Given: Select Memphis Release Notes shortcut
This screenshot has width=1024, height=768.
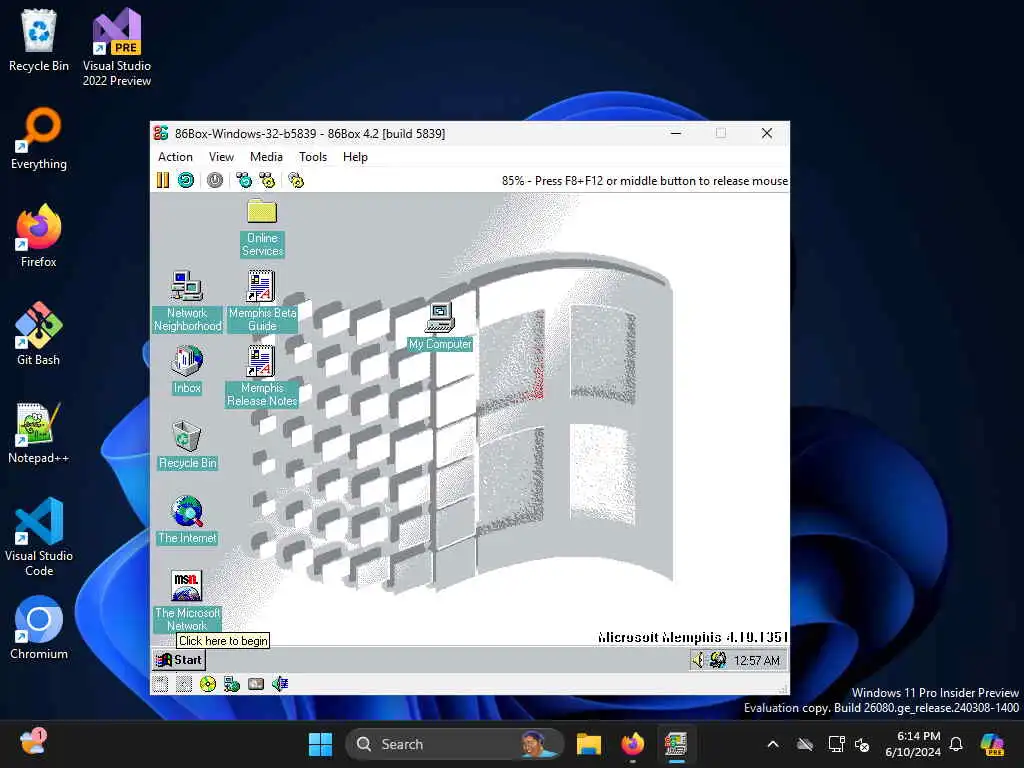Looking at the screenshot, I should coord(262,377).
